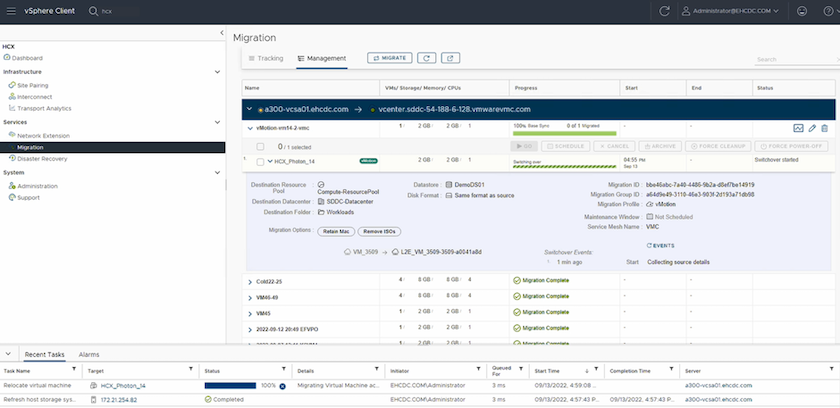
Task: Click the smiley feedback icon in header
Action: (x=802, y=11)
